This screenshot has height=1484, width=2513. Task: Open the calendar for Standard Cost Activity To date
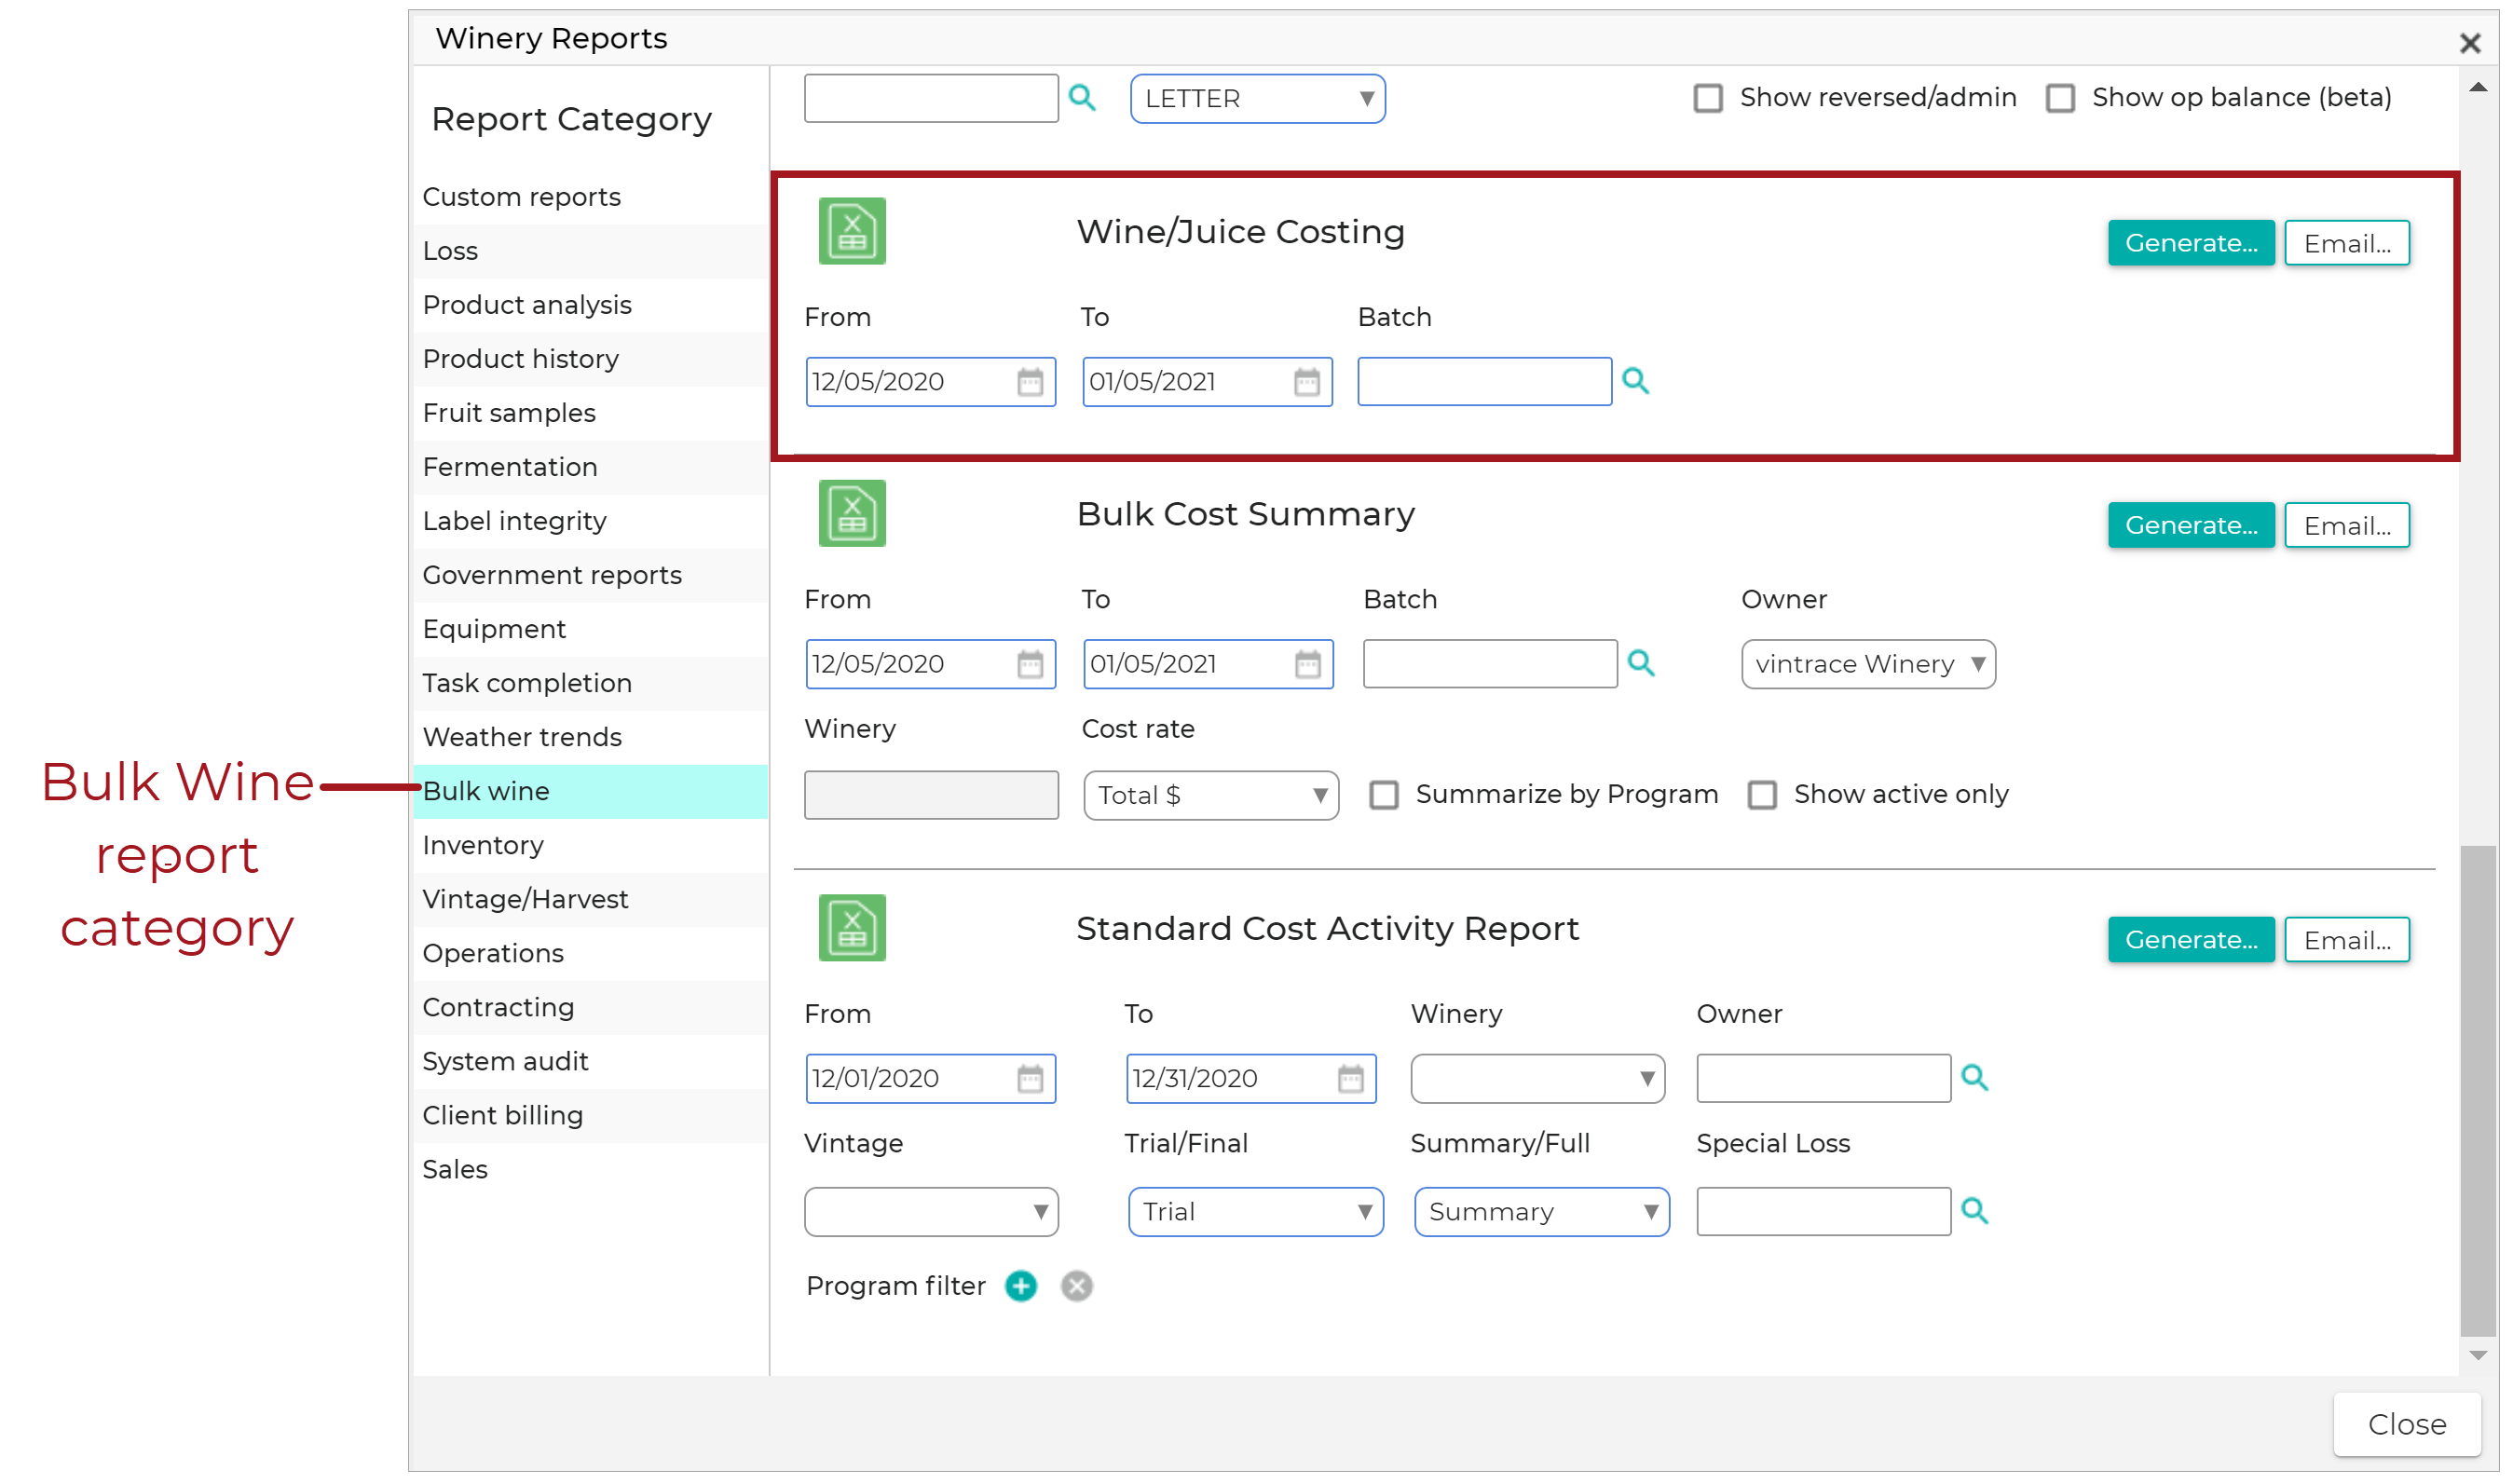1350,1078
